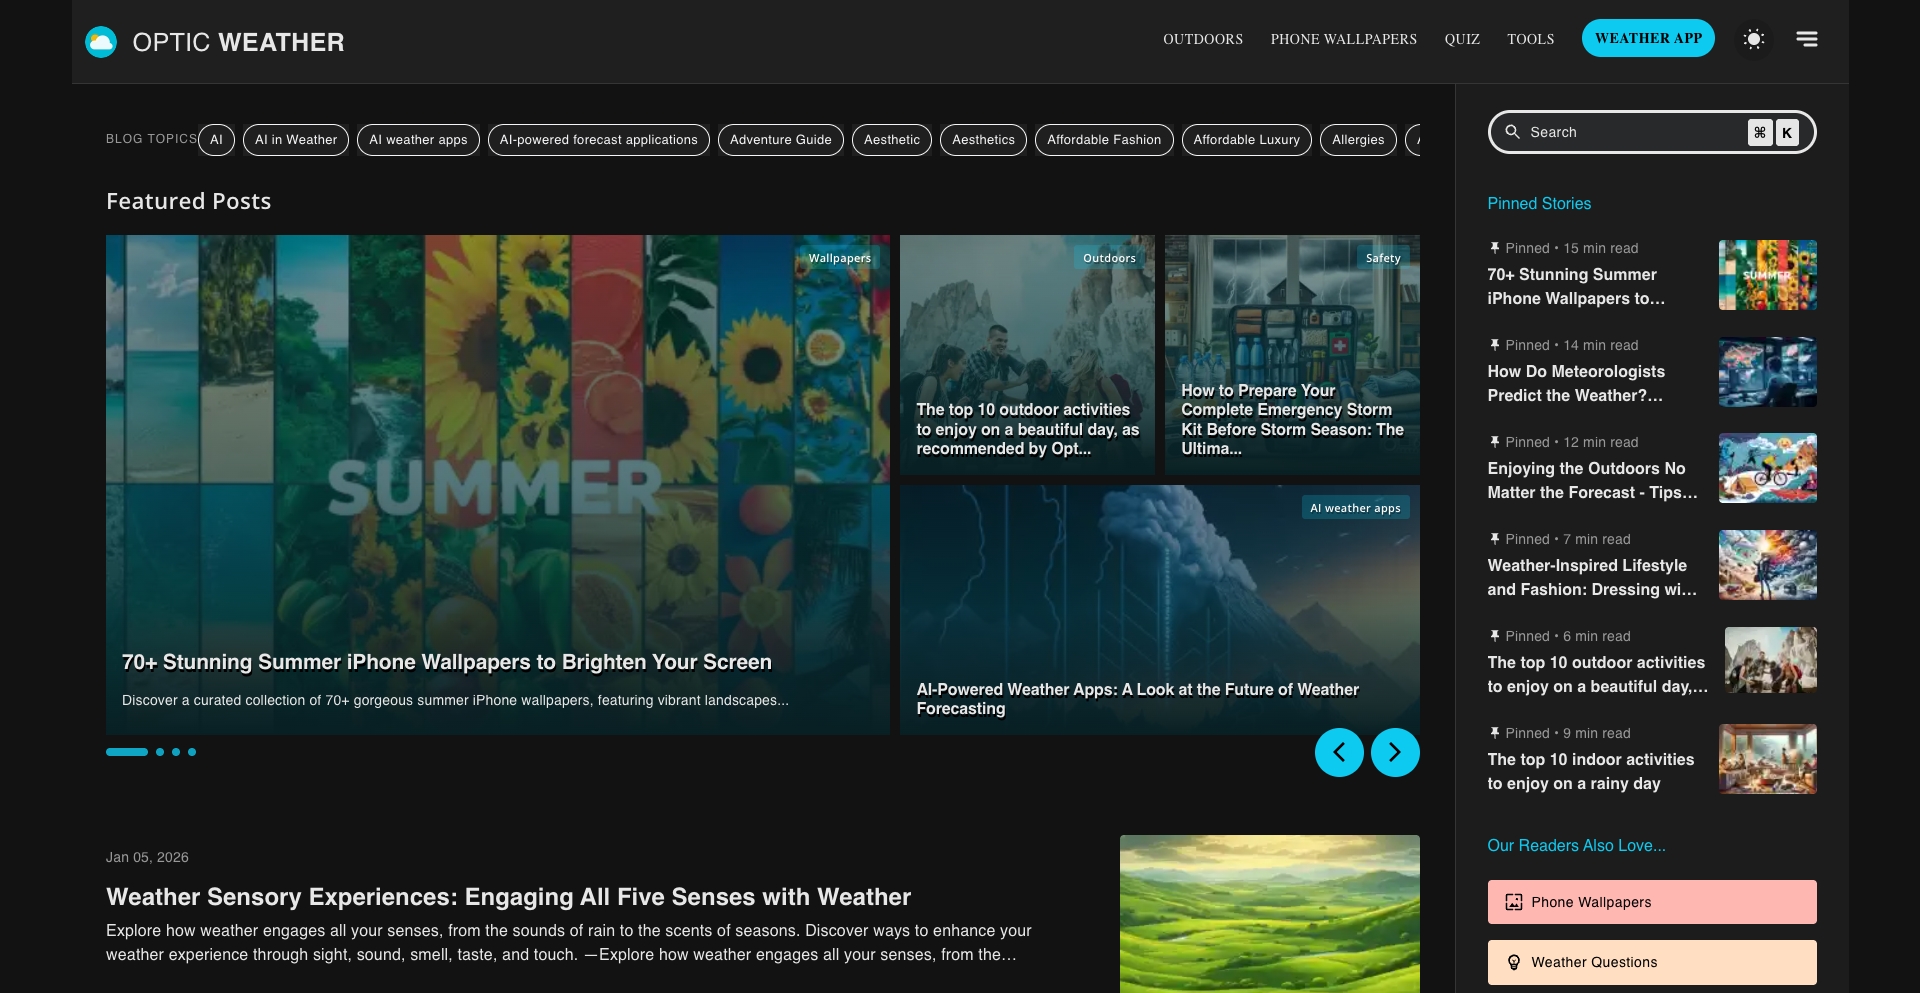1920x993 pixels.
Task: Toggle light/dark mode with the sun icon
Action: click(1752, 39)
